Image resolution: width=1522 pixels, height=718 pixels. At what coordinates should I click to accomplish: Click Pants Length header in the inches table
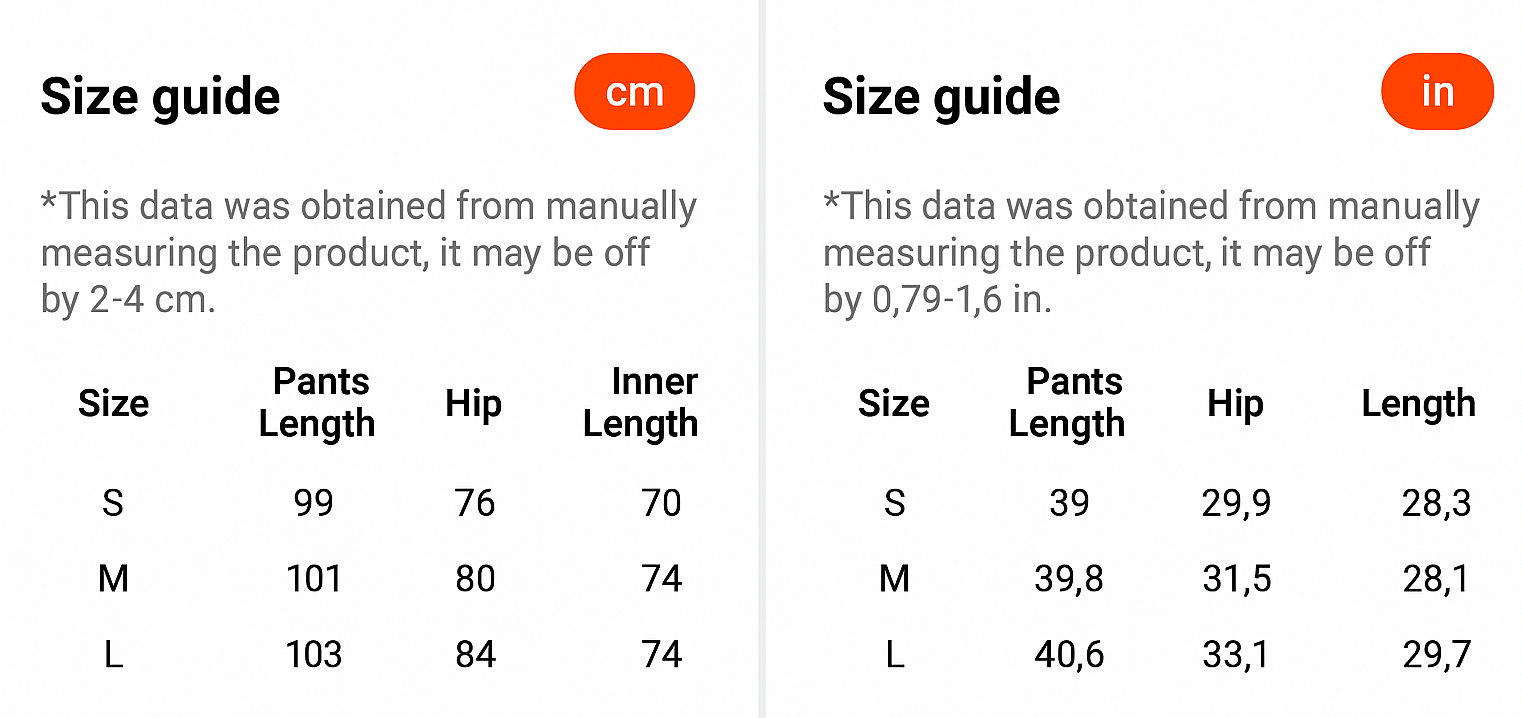tap(1067, 402)
